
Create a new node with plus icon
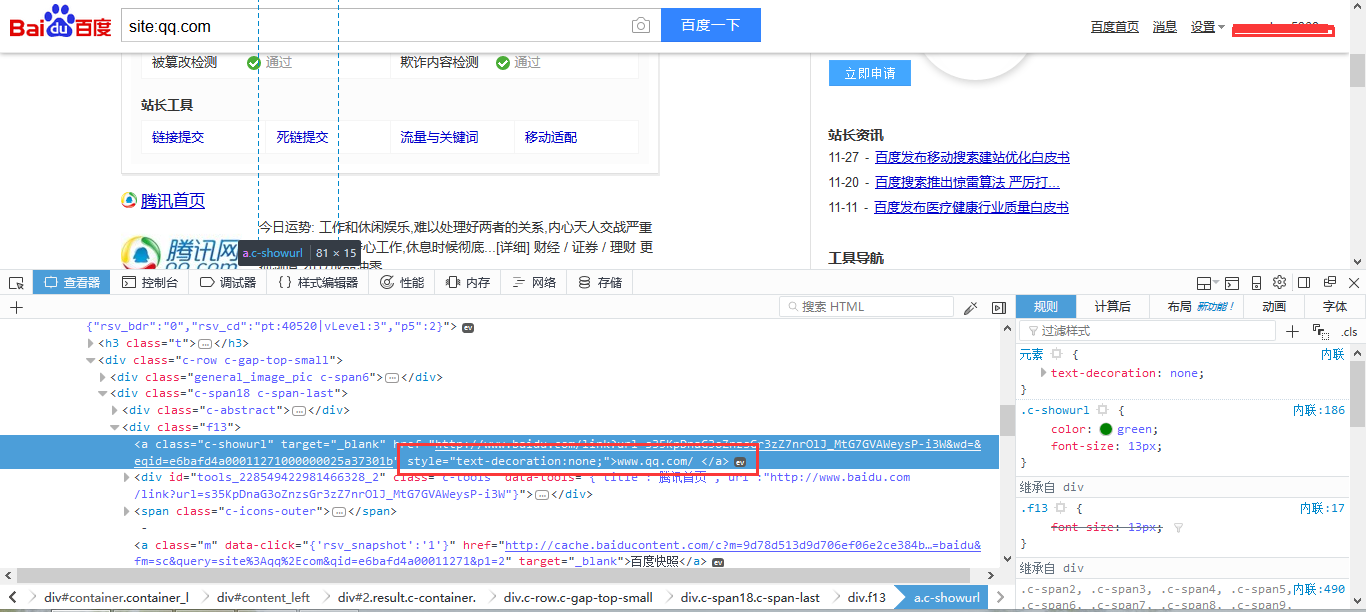tap(15, 307)
